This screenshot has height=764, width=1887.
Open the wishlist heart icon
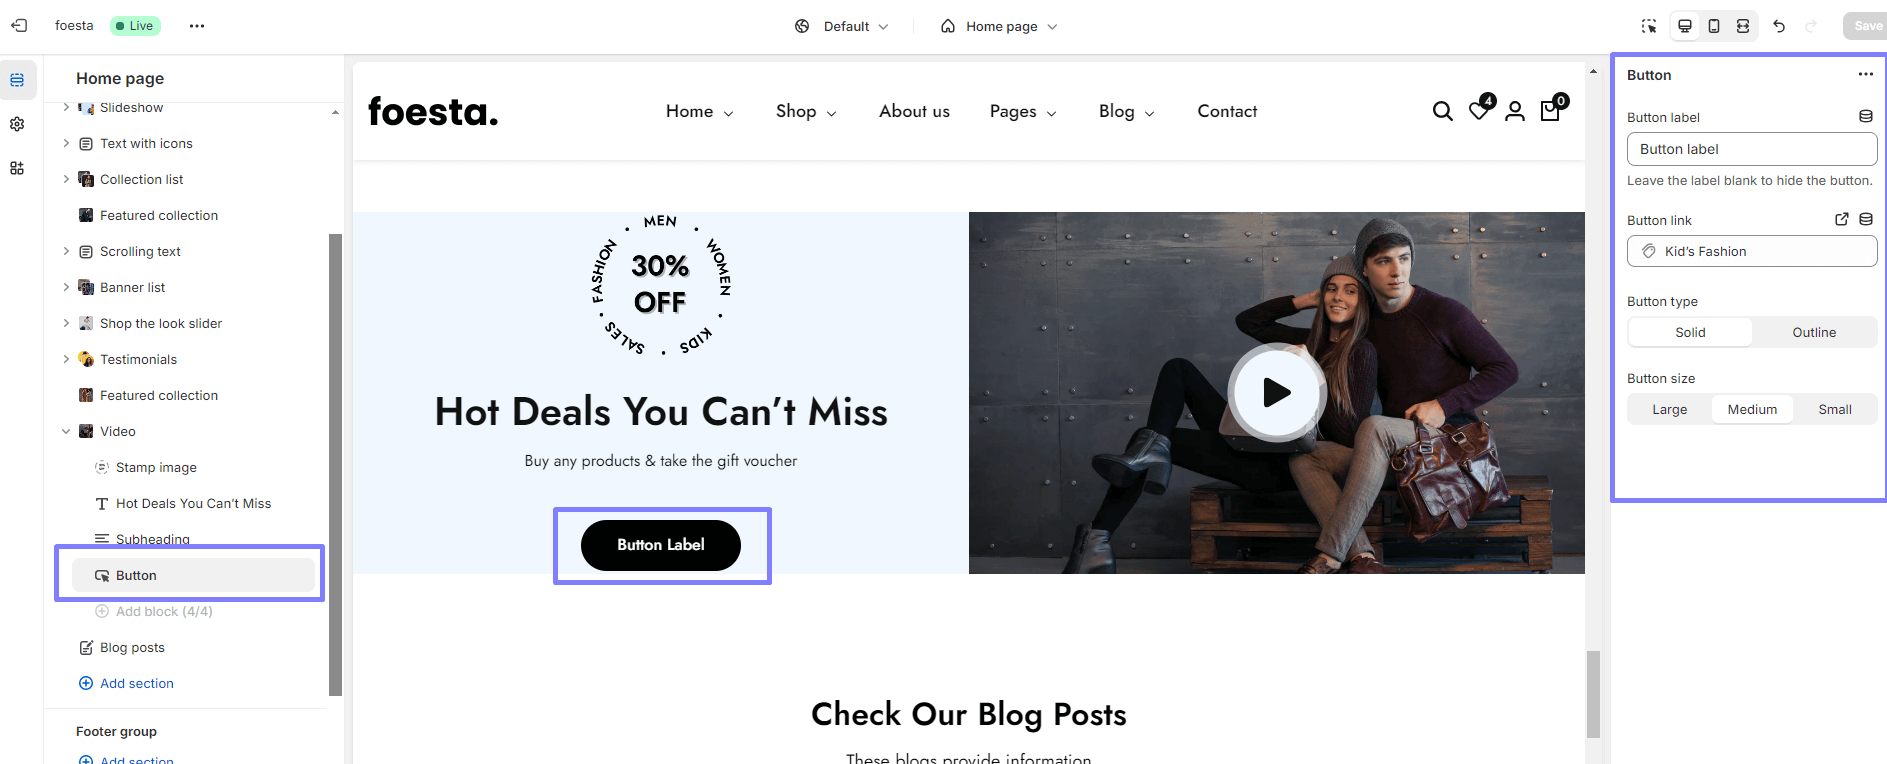1479,111
